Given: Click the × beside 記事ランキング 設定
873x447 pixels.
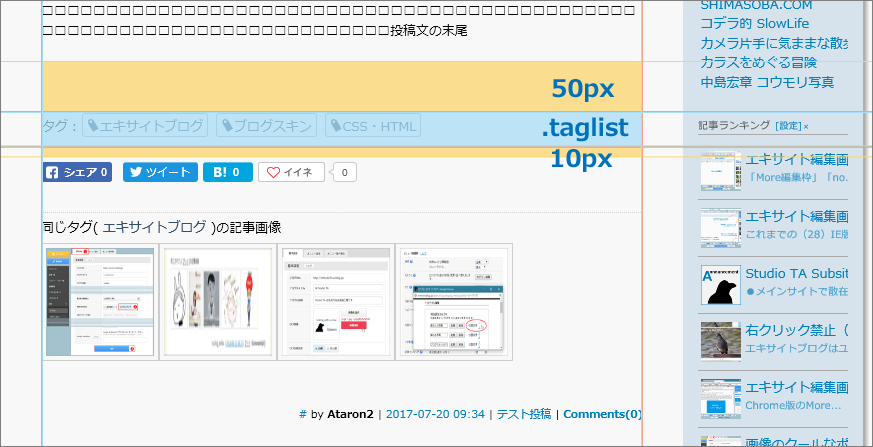Looking at the screenshot, I should (806, 127).
